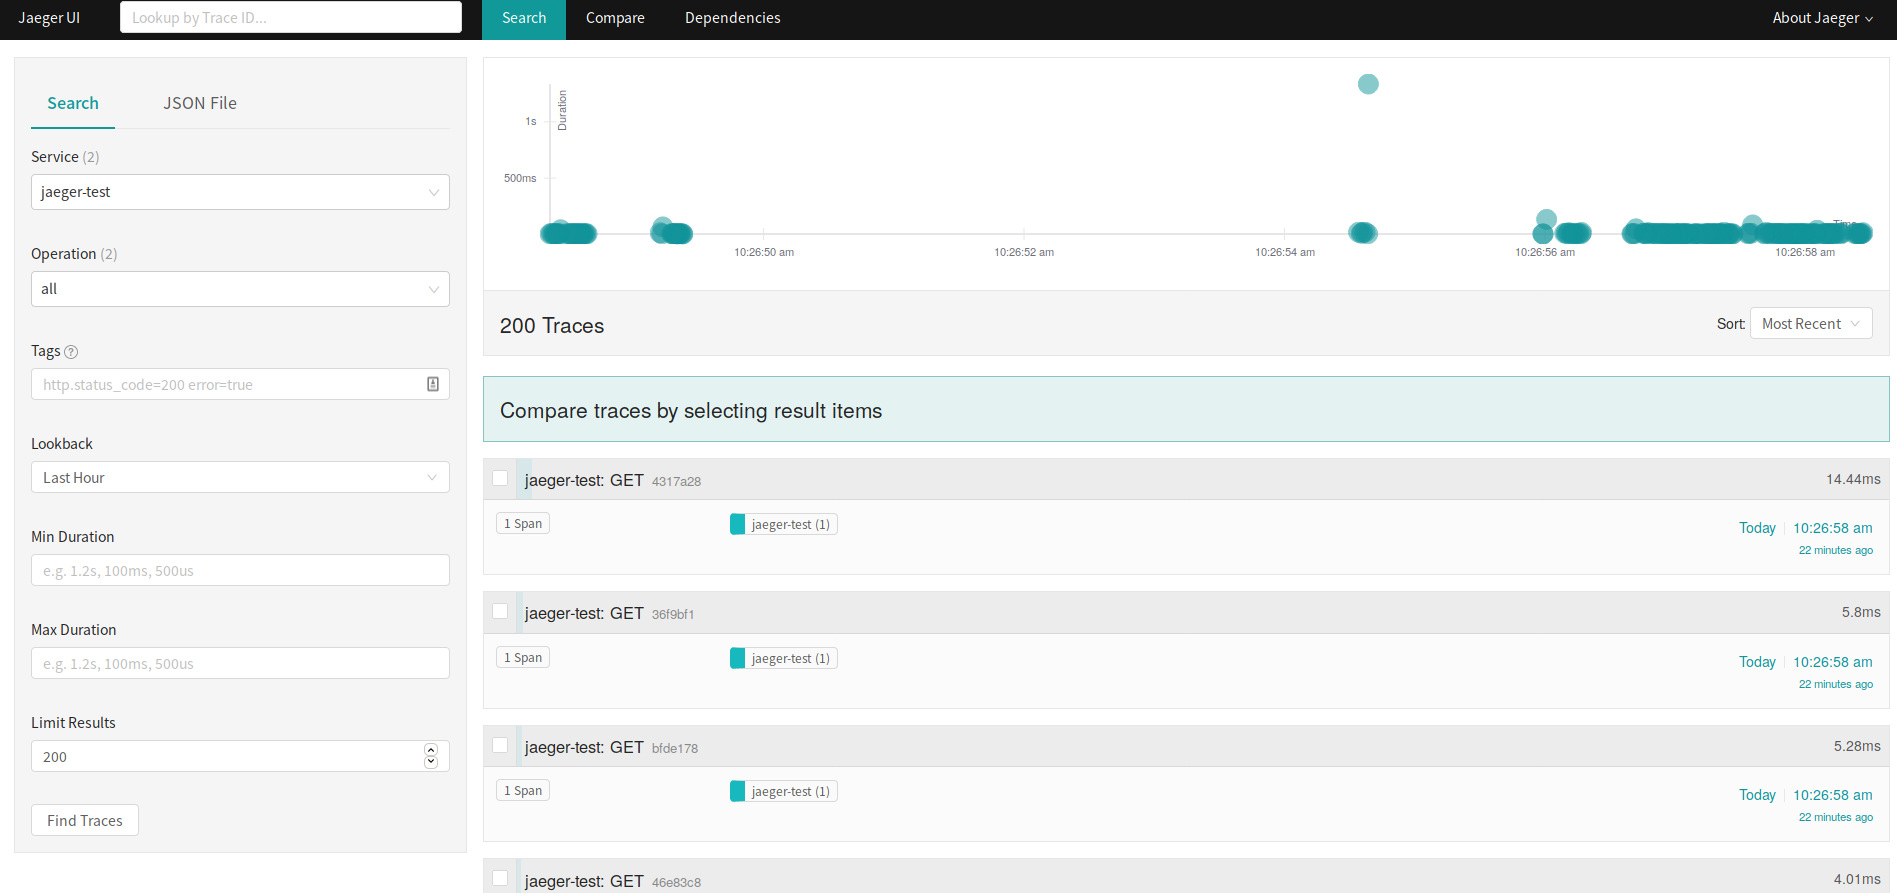Tick the checkbox for trace 36f9bf1
This screenshot has height=893, width=1897.
click(x=500, y=612)
